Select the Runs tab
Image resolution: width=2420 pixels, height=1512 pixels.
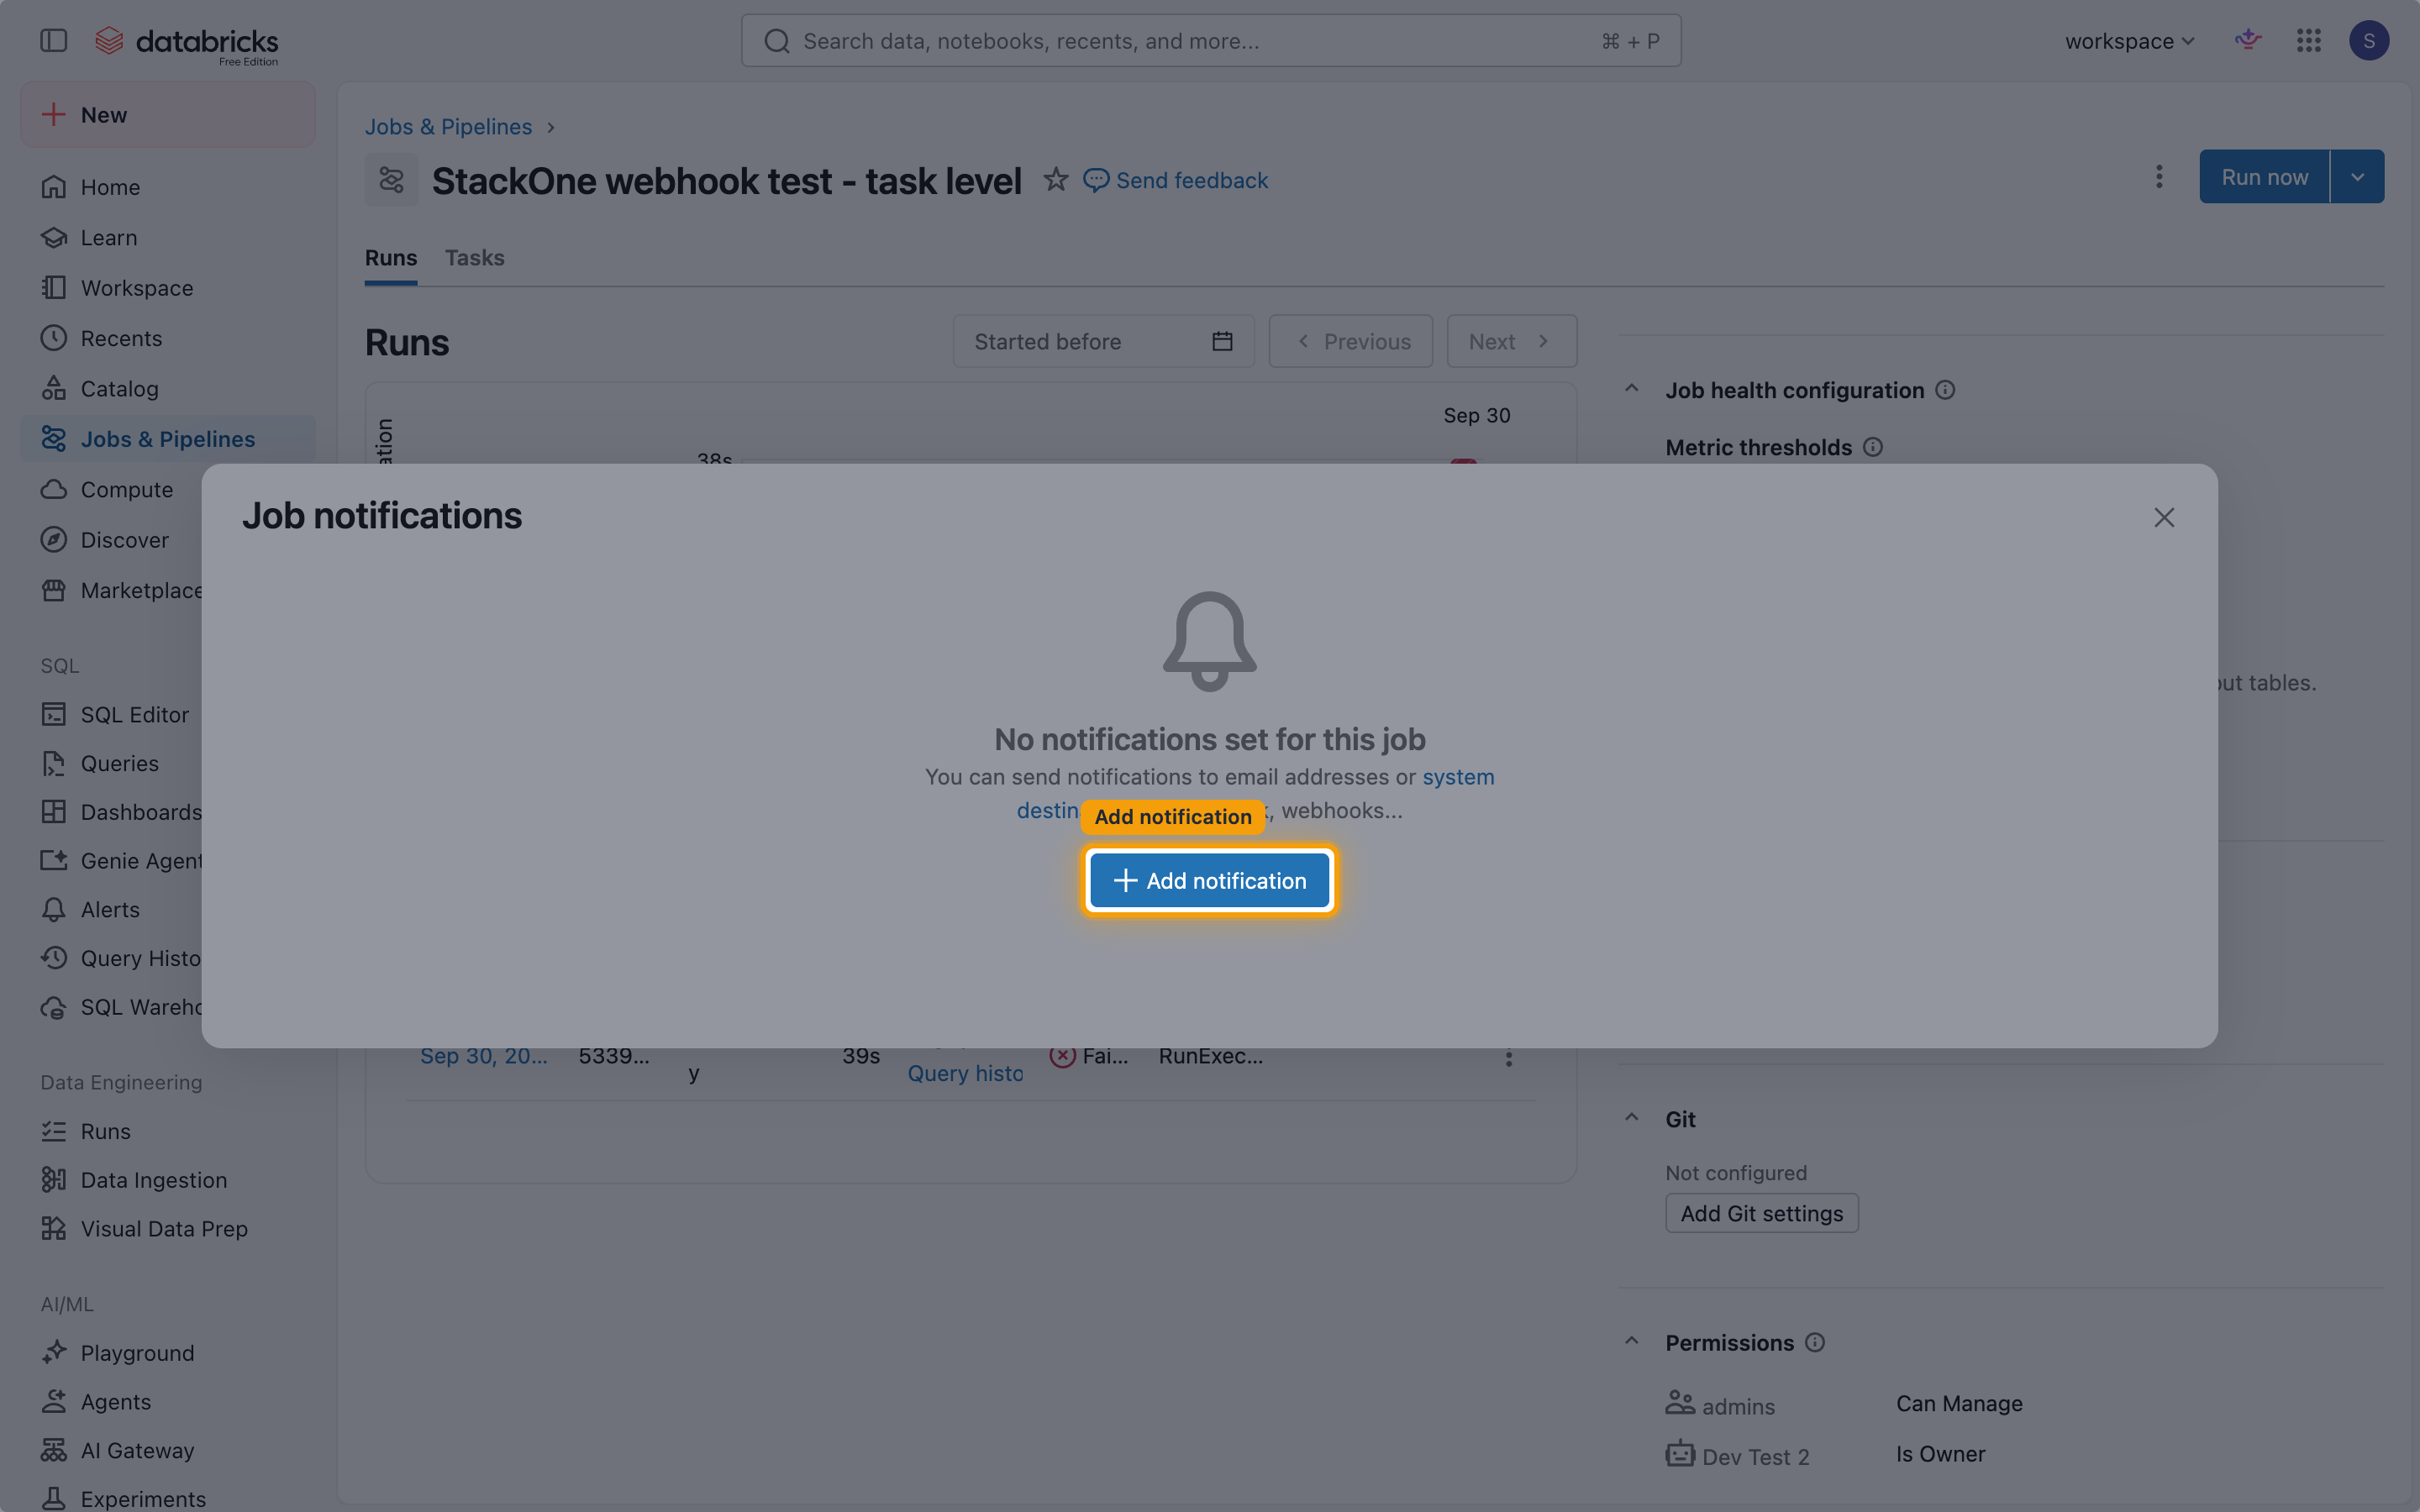coord(390,258)
